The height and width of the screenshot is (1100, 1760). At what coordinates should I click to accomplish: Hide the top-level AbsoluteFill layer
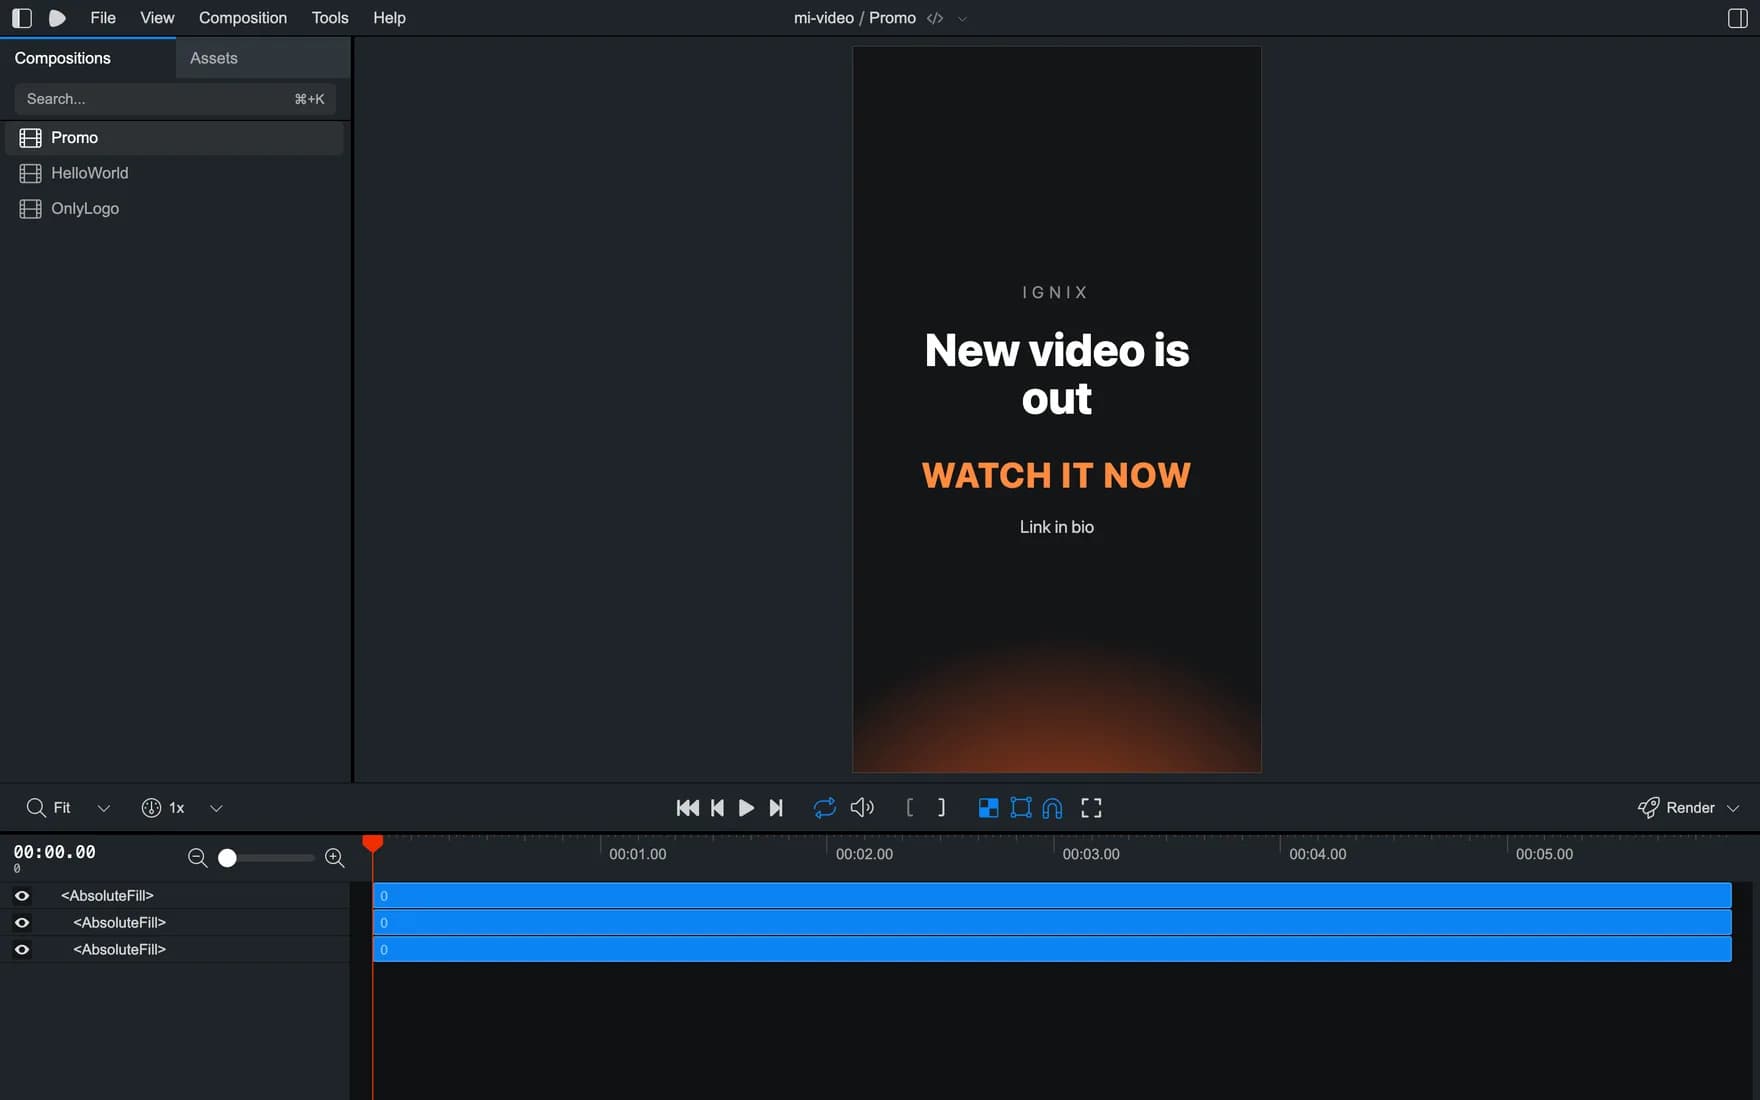21,896
